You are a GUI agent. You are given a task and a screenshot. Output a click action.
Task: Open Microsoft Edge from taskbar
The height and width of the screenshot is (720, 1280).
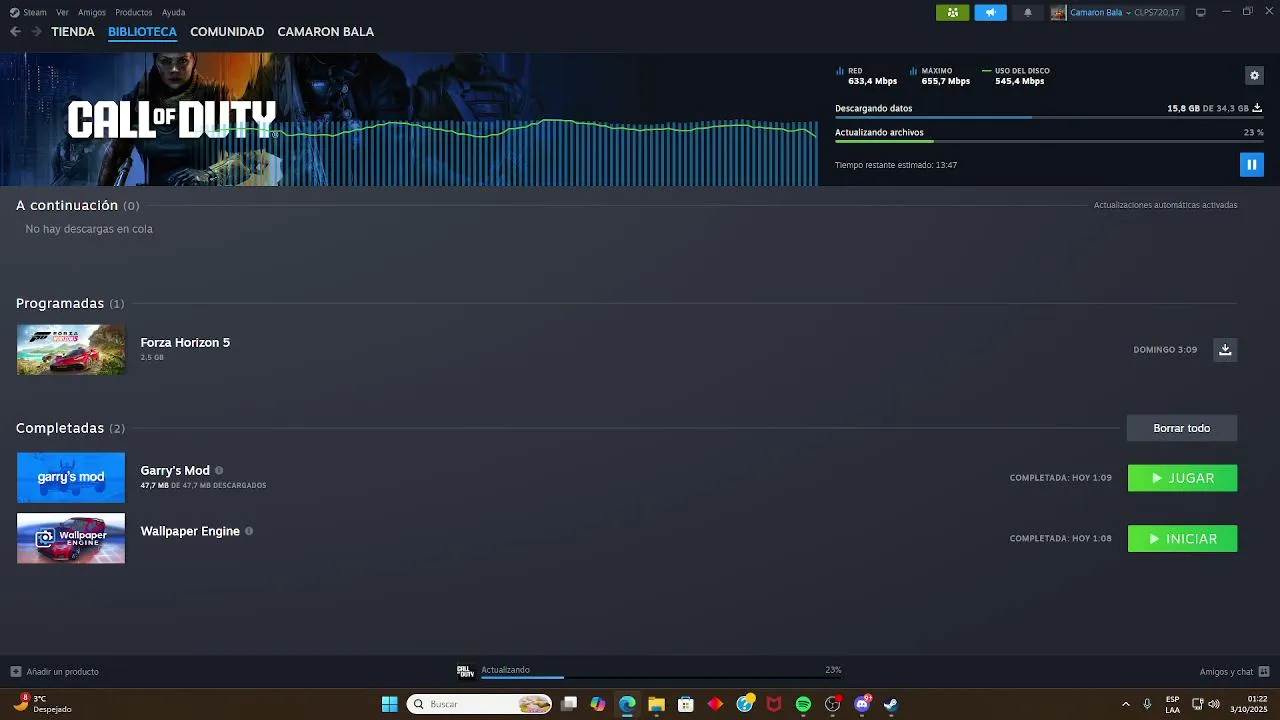(627, 704)
